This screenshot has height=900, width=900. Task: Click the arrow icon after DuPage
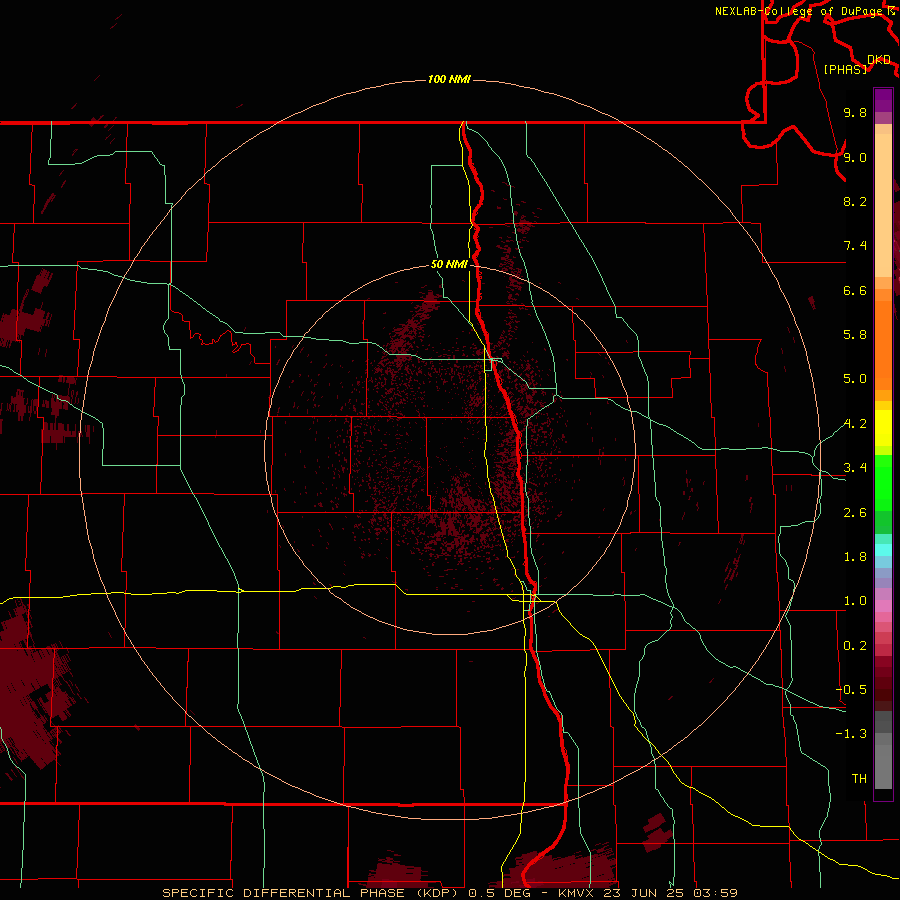(x=891, y=11)
